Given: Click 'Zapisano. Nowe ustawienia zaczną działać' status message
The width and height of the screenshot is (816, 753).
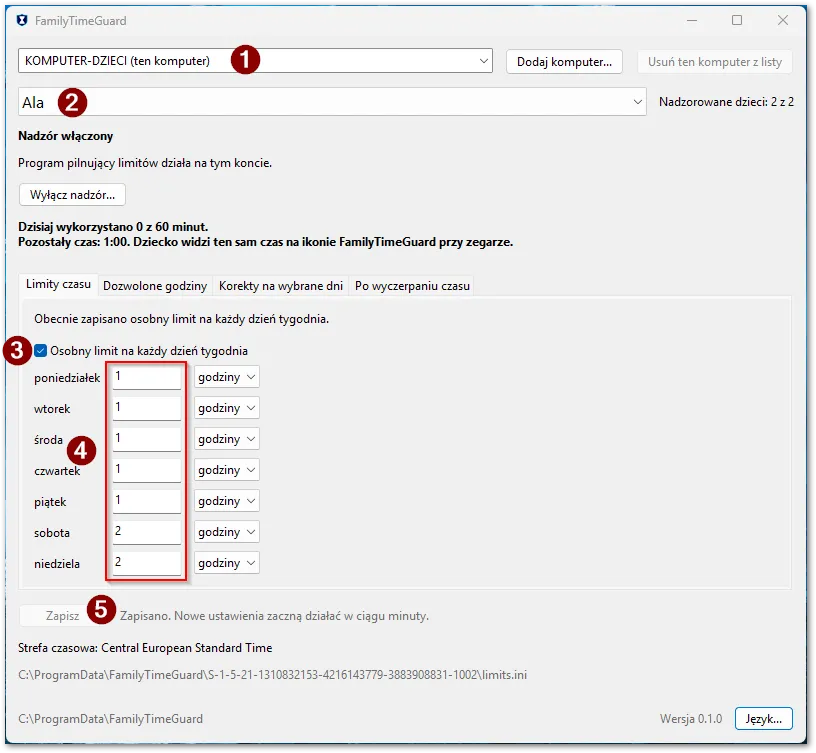Looking at the screenshot, I should (274, 616).
